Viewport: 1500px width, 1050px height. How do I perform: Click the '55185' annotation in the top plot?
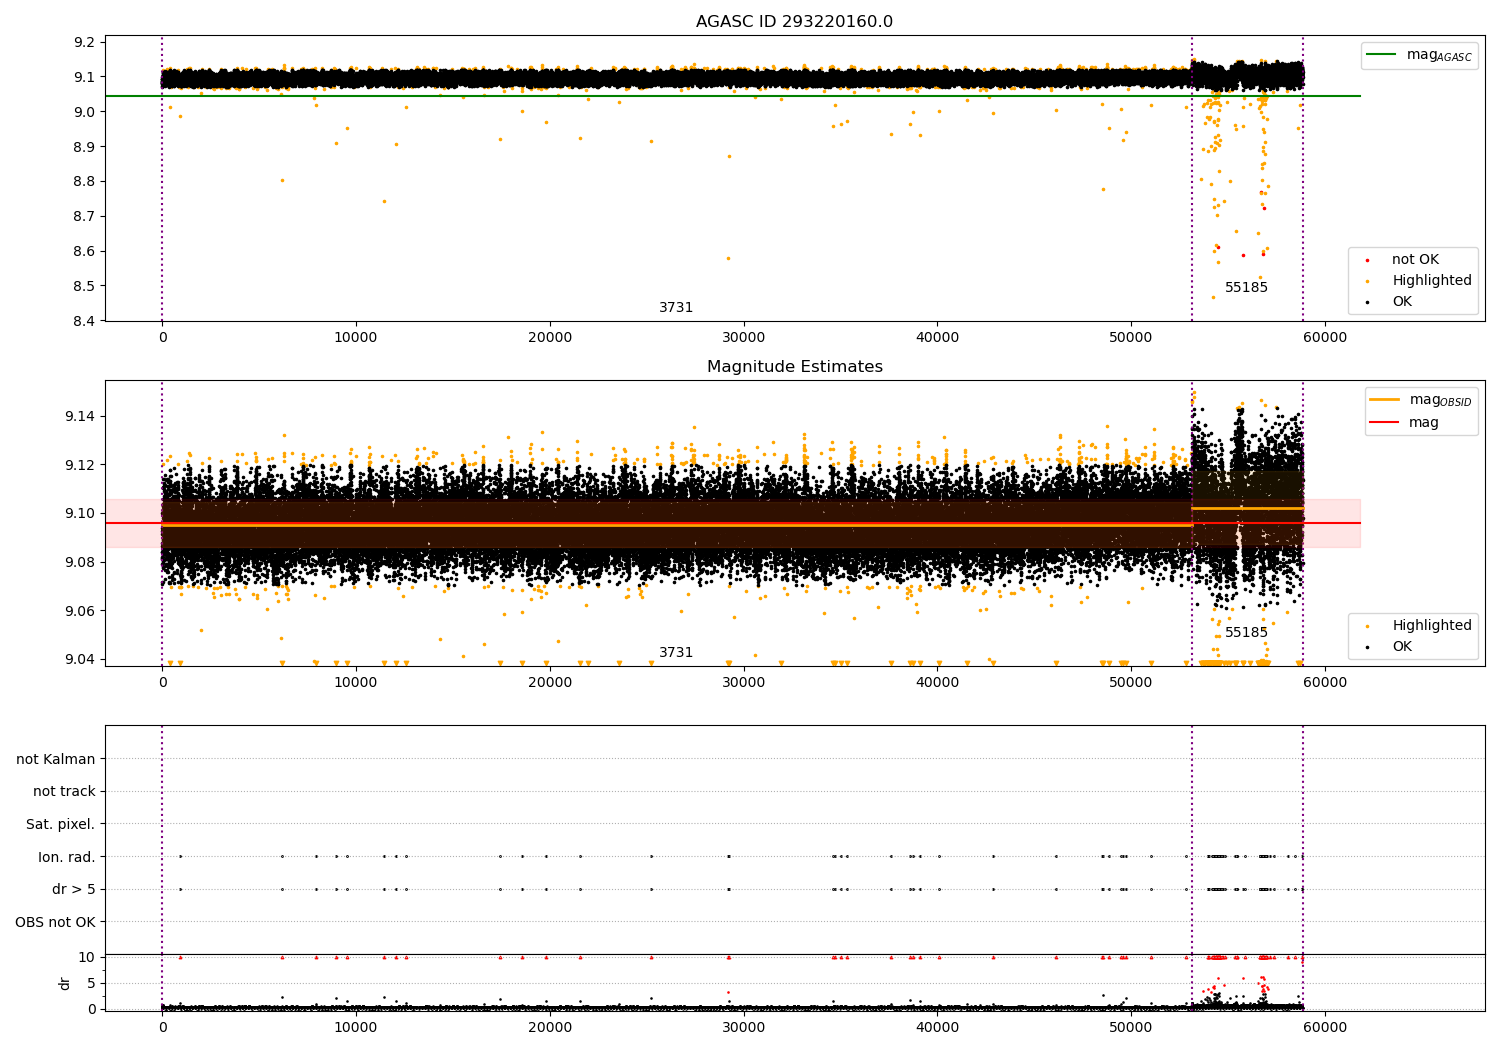pyautogui.click(x=1246, y=288)
